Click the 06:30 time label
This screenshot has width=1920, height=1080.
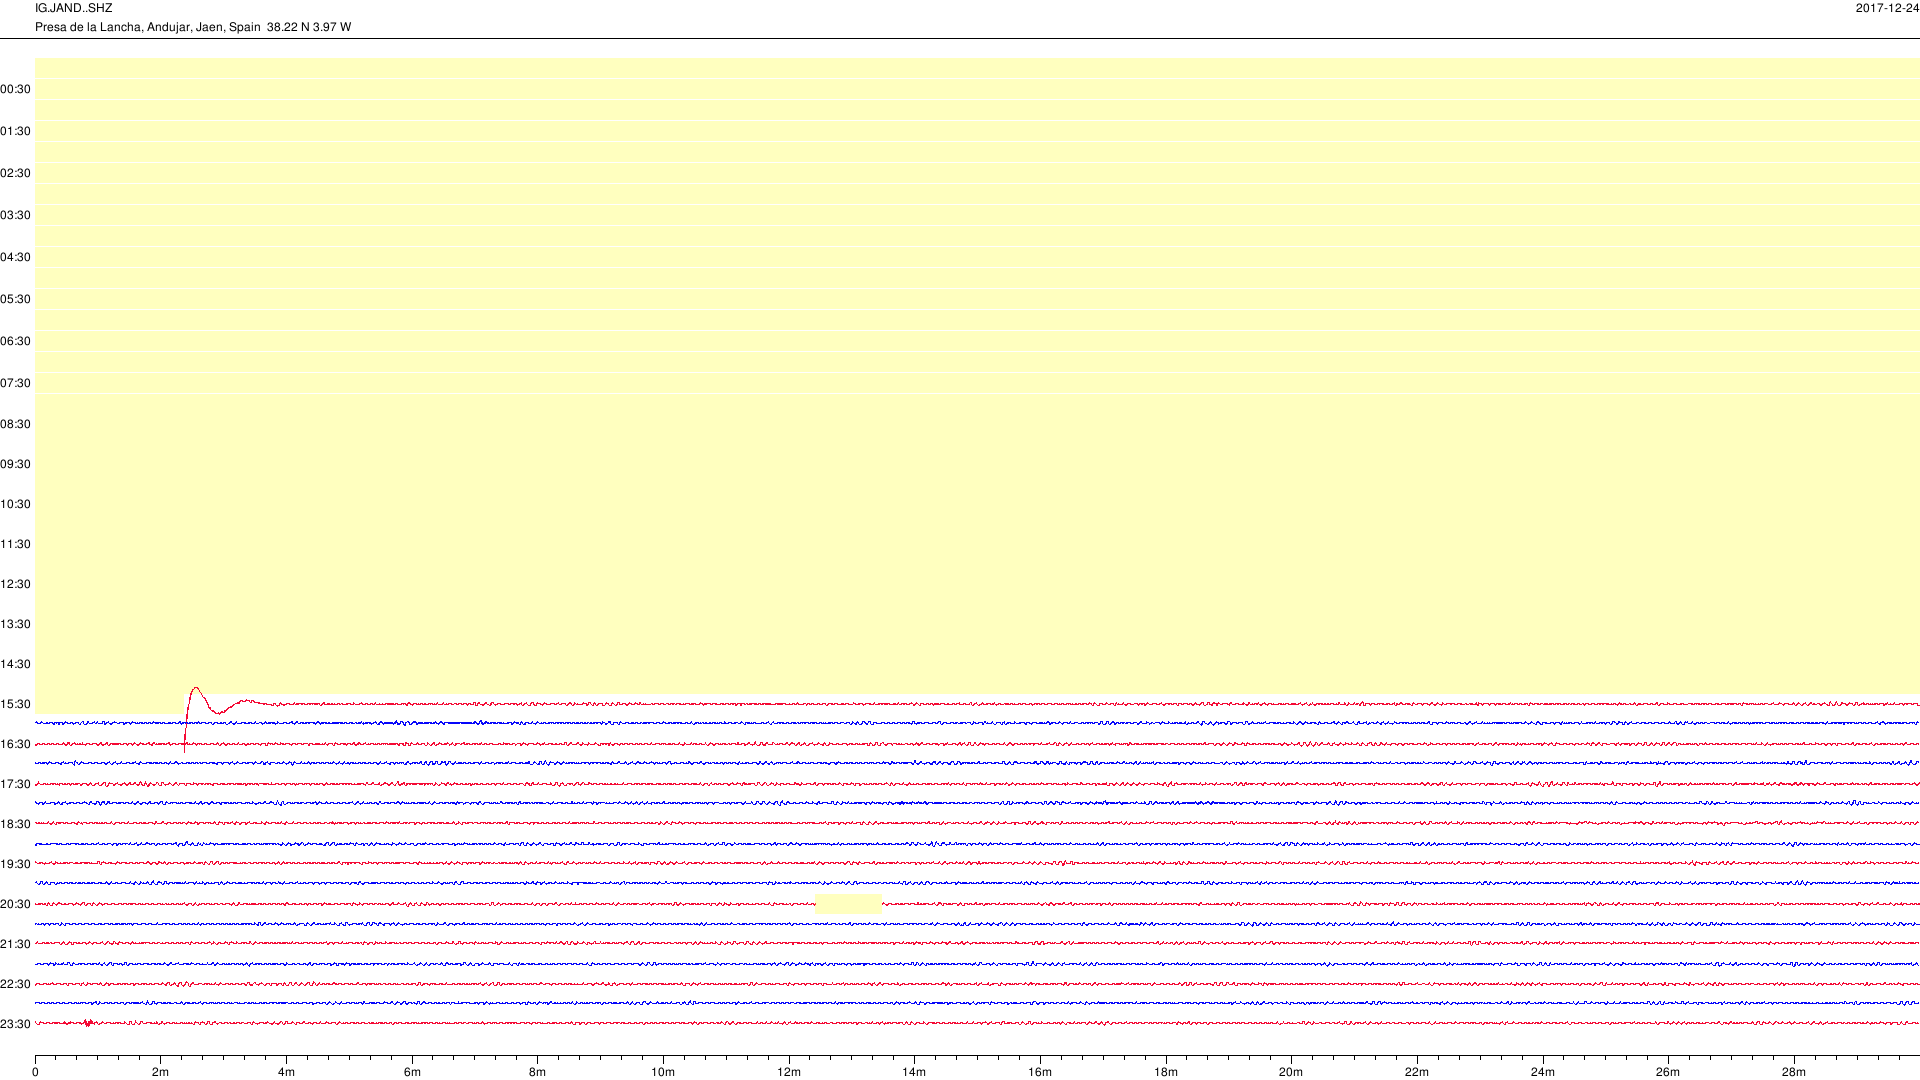(x=15, y=341)
